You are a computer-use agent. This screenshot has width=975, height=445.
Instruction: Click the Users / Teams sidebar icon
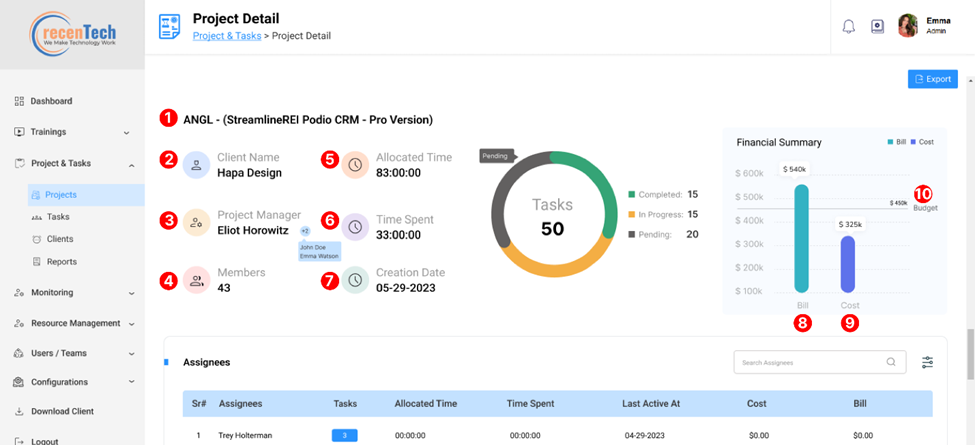click(x=19, y=353)
